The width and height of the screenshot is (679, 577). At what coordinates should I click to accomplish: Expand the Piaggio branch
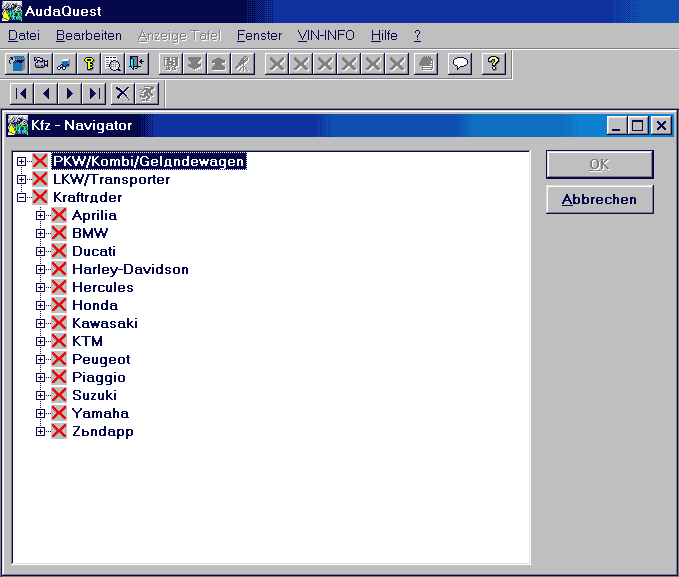tap(40, 377)
